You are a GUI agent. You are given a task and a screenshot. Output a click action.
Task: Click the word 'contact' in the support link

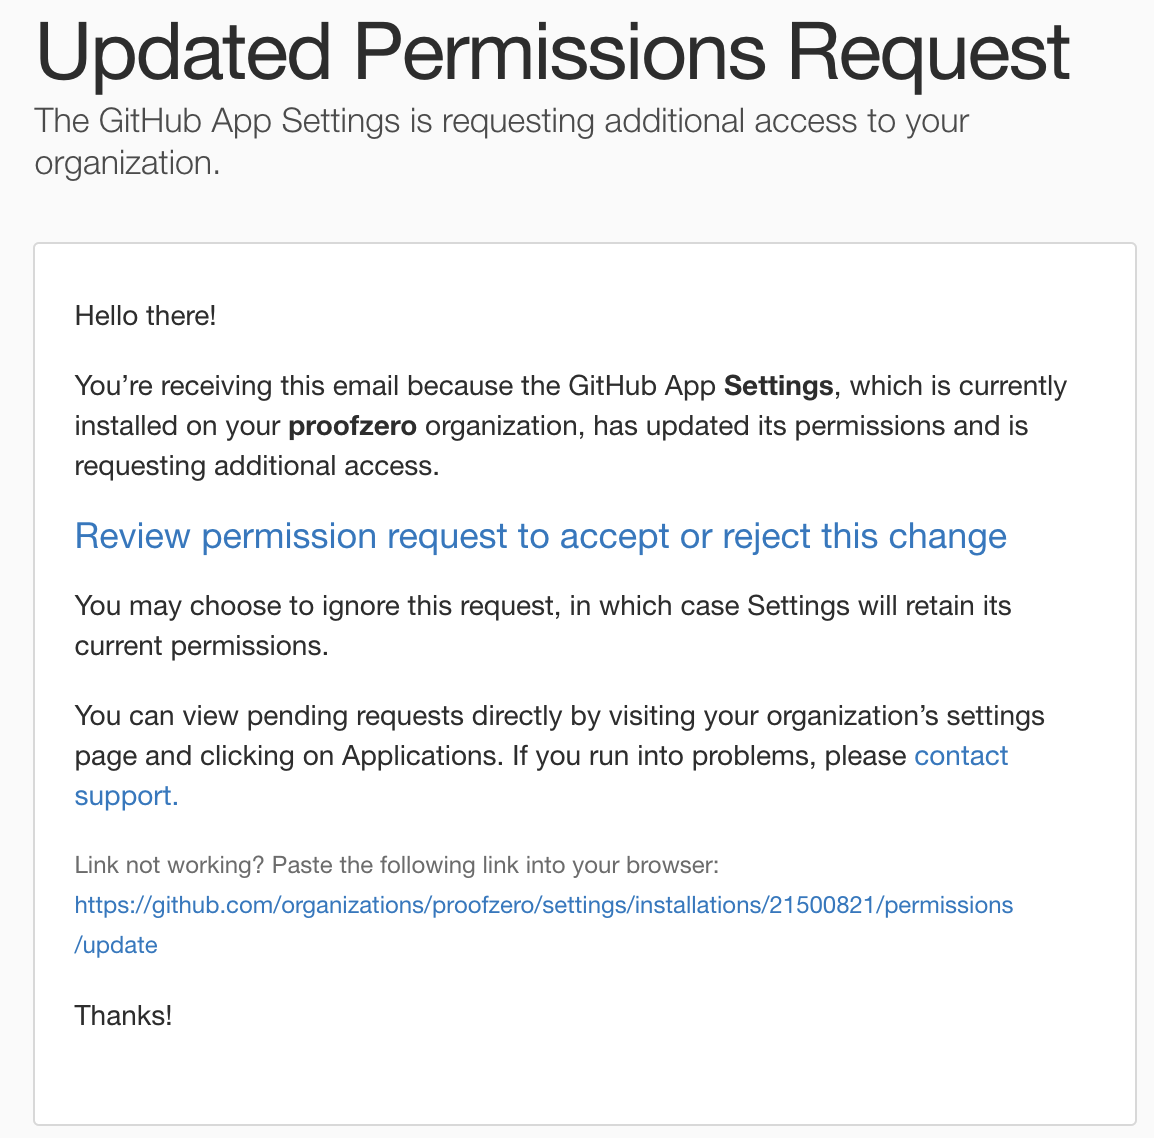tap(960, 756)
